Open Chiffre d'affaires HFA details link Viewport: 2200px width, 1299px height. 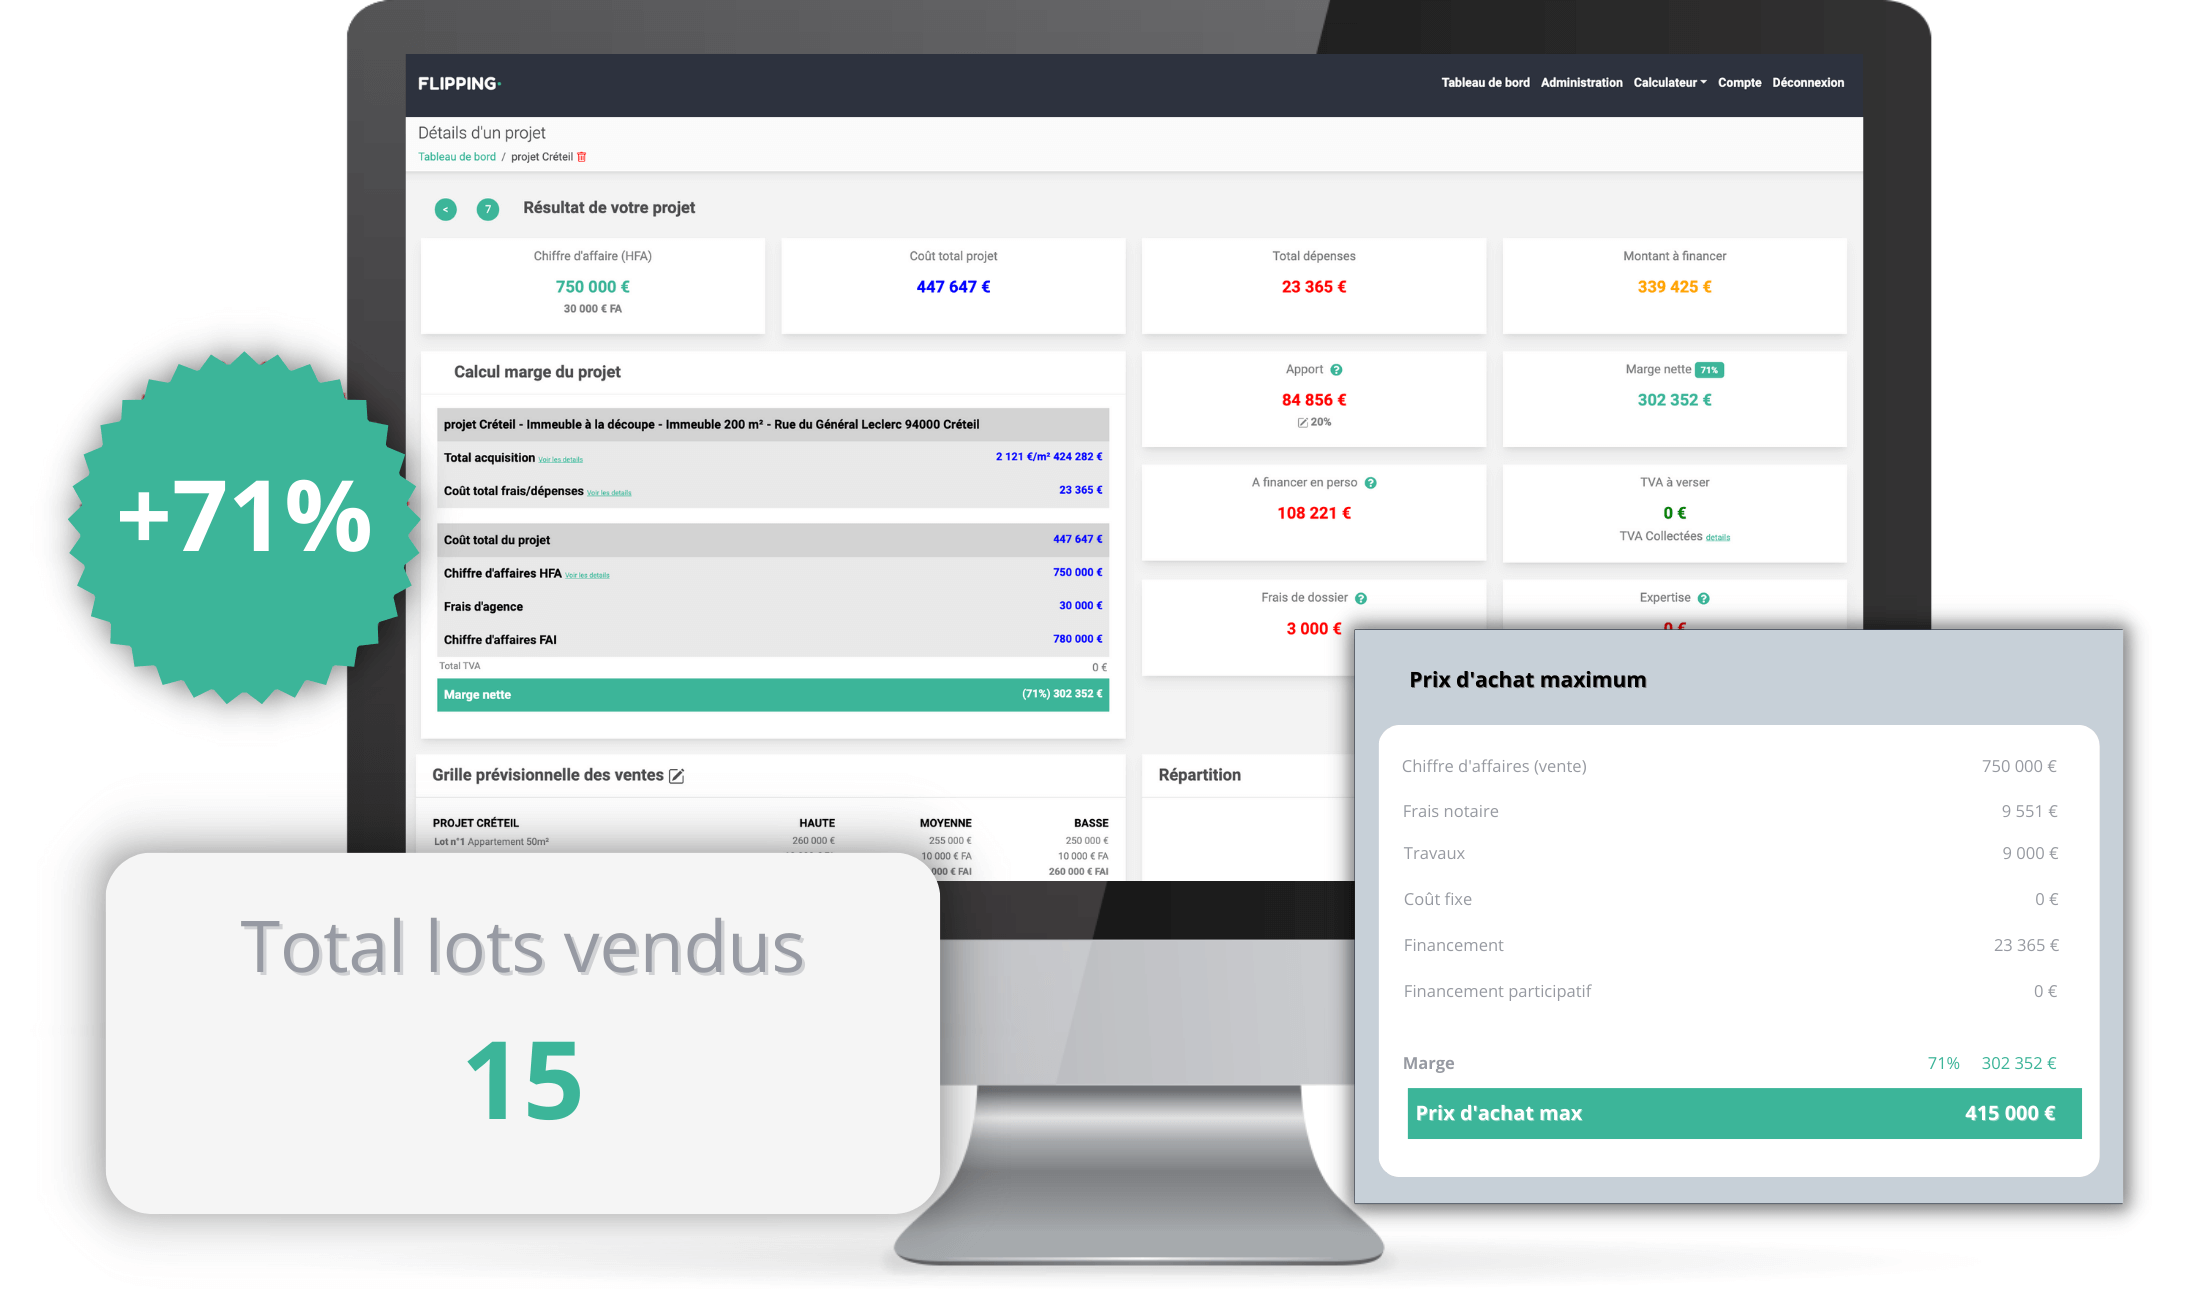pos(587,575)
